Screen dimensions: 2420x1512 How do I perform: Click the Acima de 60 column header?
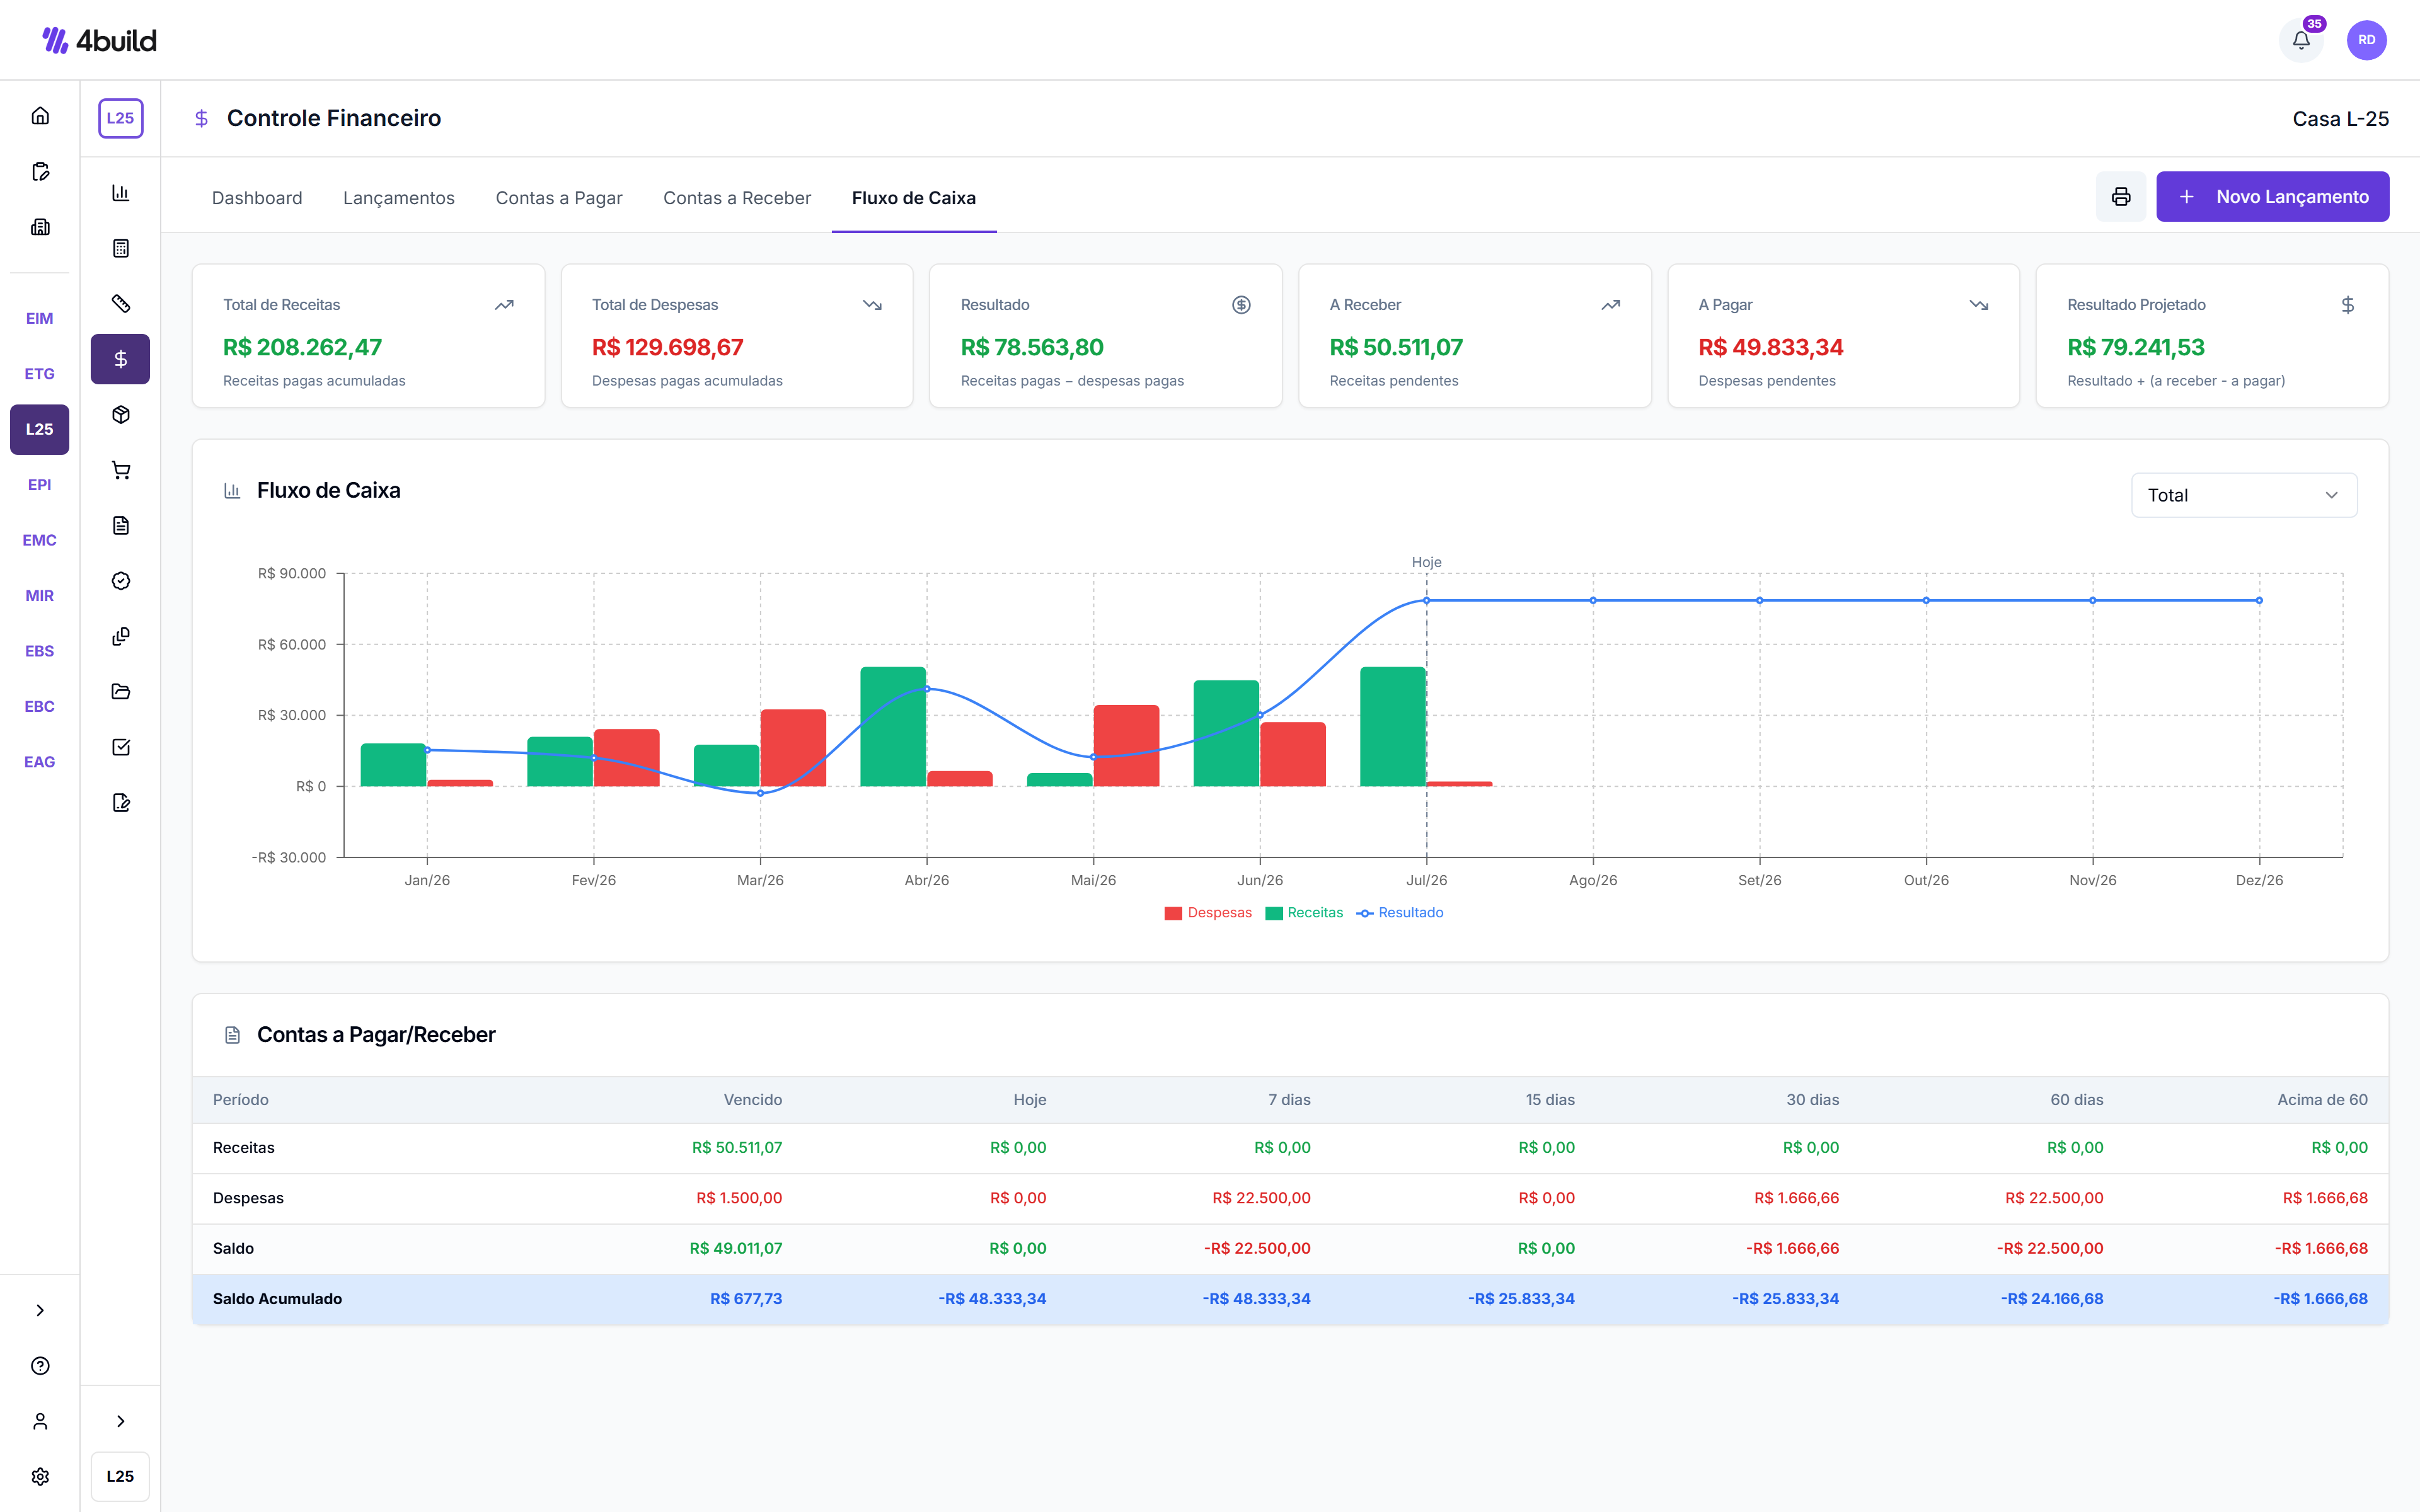(x=2322, y=1100)
